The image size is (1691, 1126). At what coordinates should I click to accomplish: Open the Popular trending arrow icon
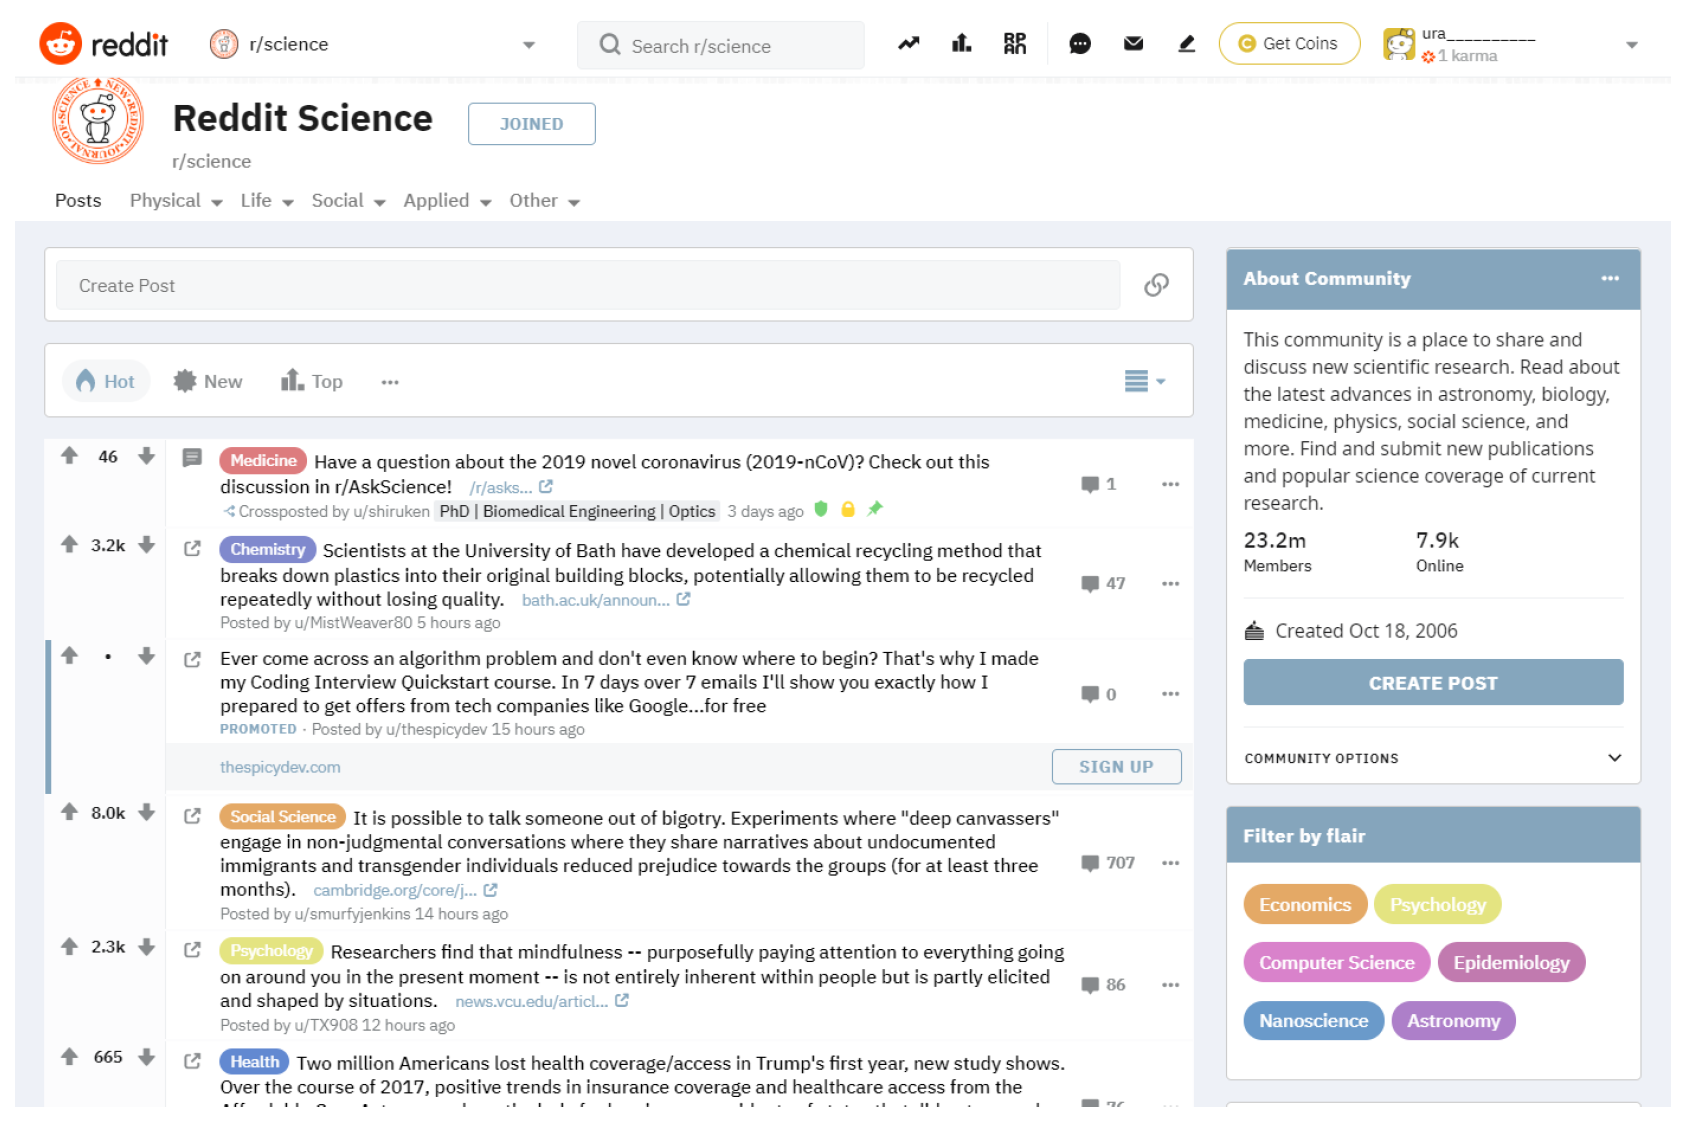pos(908,44)
